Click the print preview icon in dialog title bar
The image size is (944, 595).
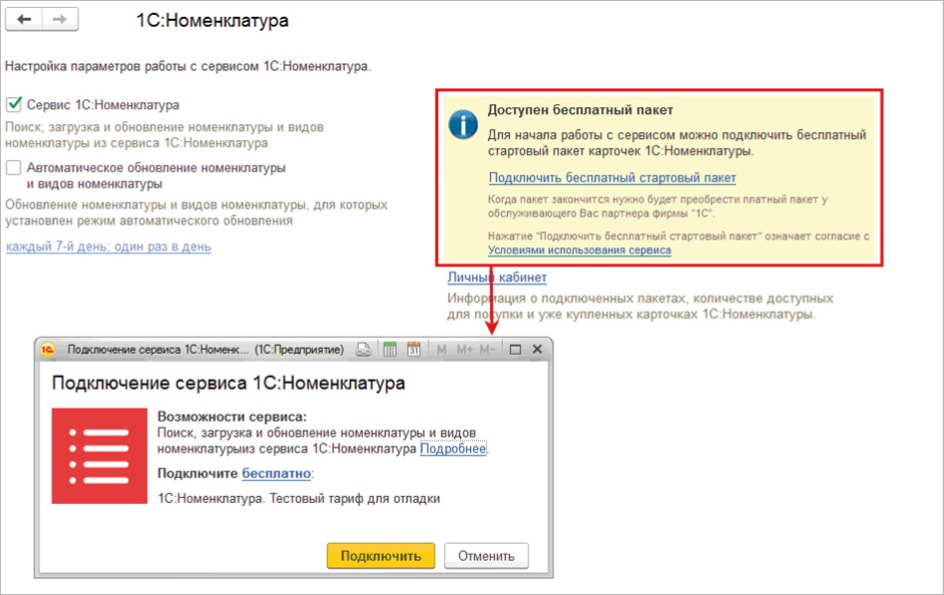[x=365, y=350]
